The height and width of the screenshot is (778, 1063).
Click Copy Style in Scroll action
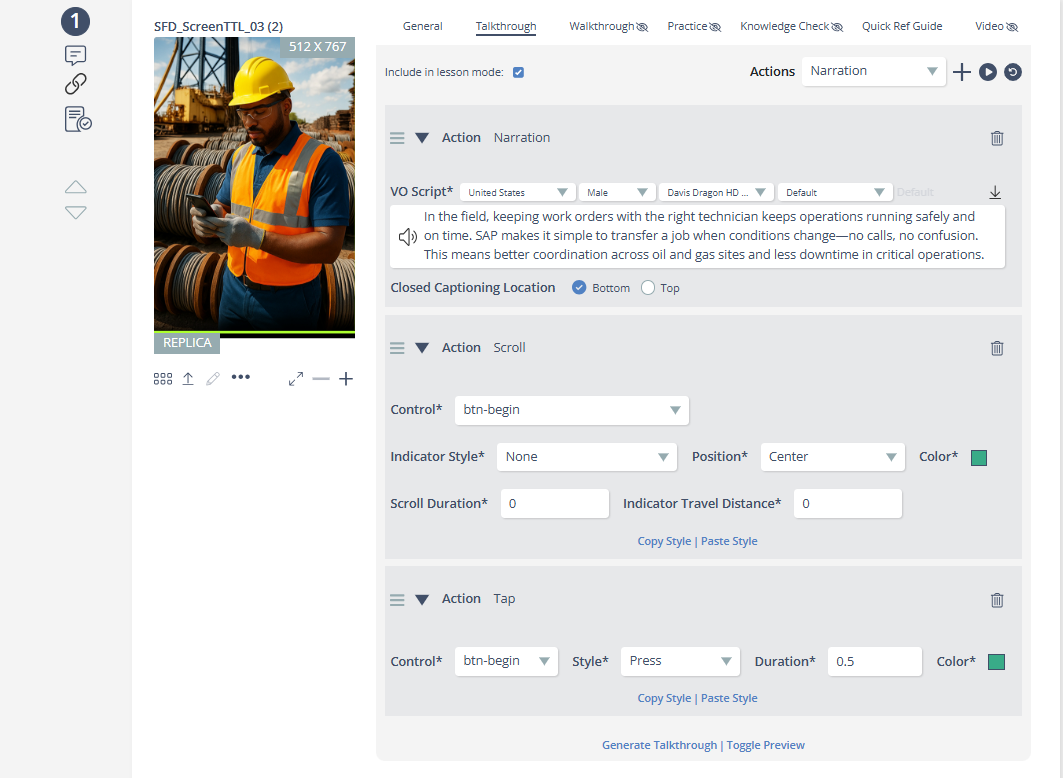pos(664,541)
